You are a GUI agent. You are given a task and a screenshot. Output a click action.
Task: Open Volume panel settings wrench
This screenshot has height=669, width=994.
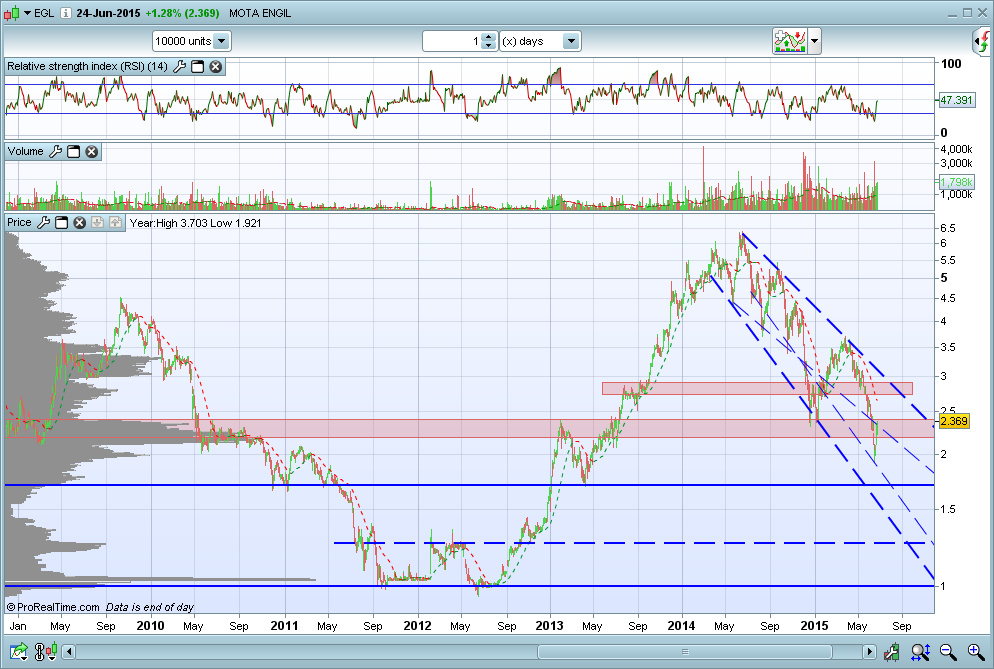[56, 152]
